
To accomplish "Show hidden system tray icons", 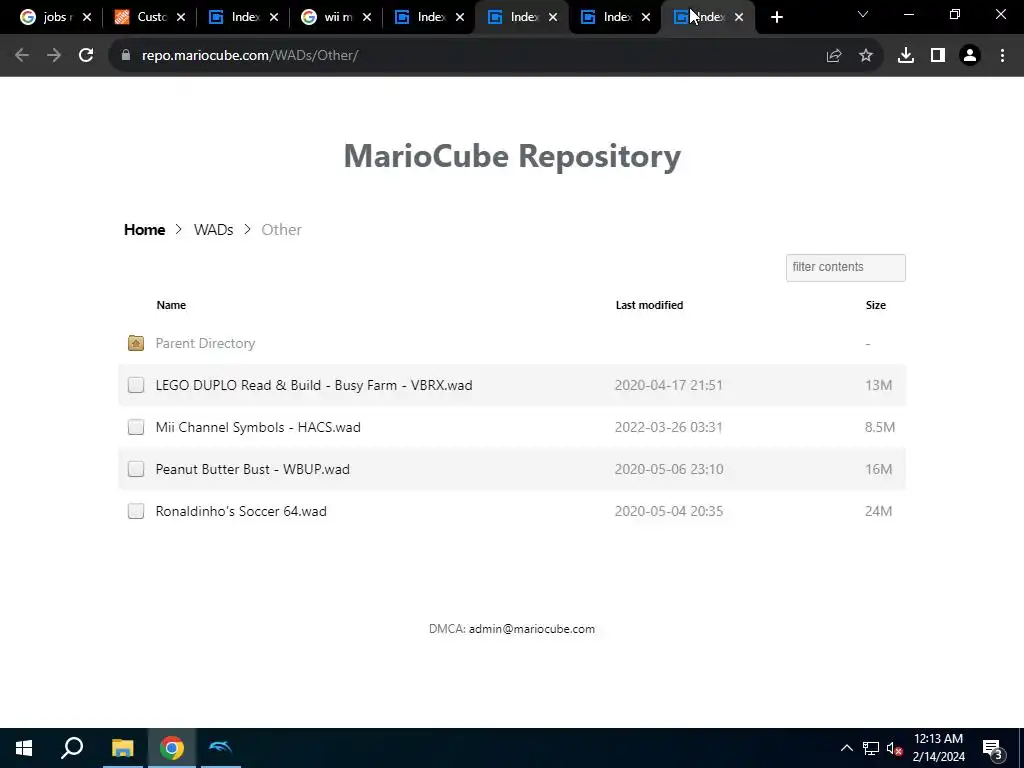I will [x=846, y=748].
